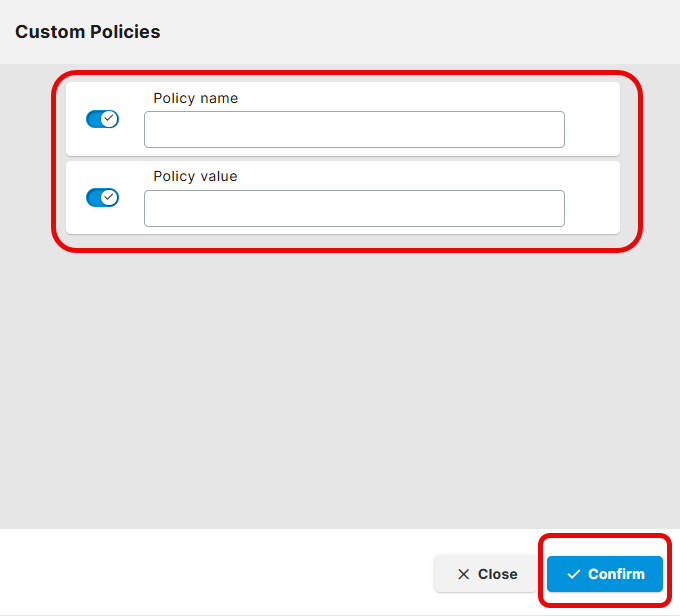Image resolution: width=680 pixels, height=616 pixels.
Task: Click the blue track of Policy value switch
Action: pos(93,197)
